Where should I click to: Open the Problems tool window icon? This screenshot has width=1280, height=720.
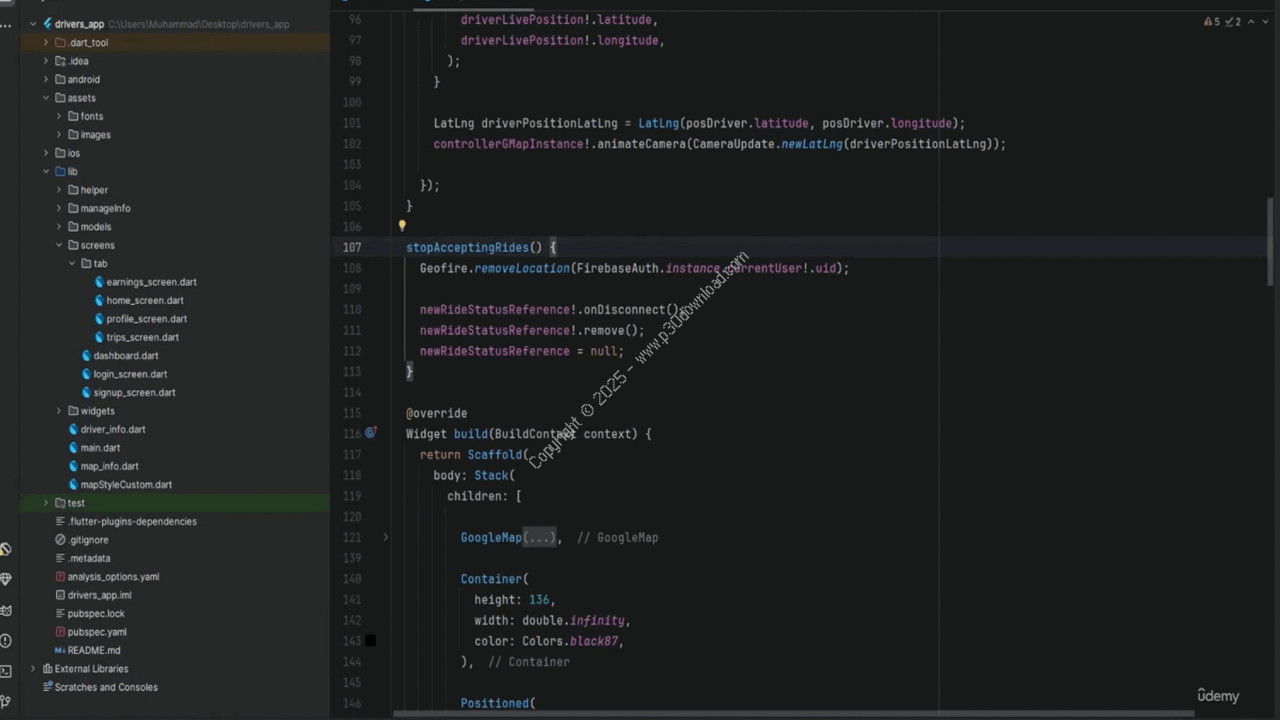pos(6,640)
